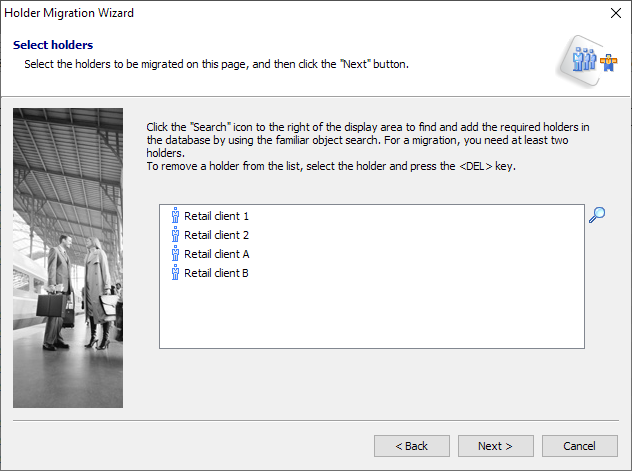Go to the previous page with Back
Viewport: 632px width, 471px height.
point(411,446)
